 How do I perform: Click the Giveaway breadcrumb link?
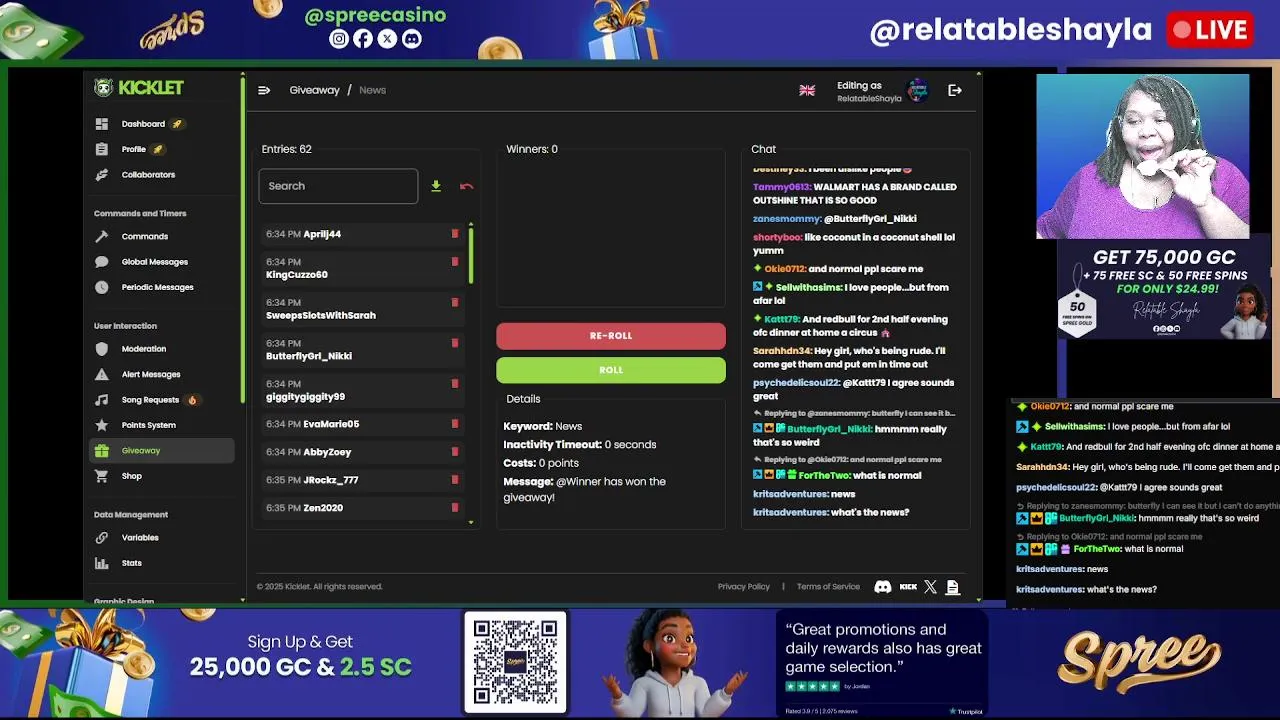[x=314, y=90]
